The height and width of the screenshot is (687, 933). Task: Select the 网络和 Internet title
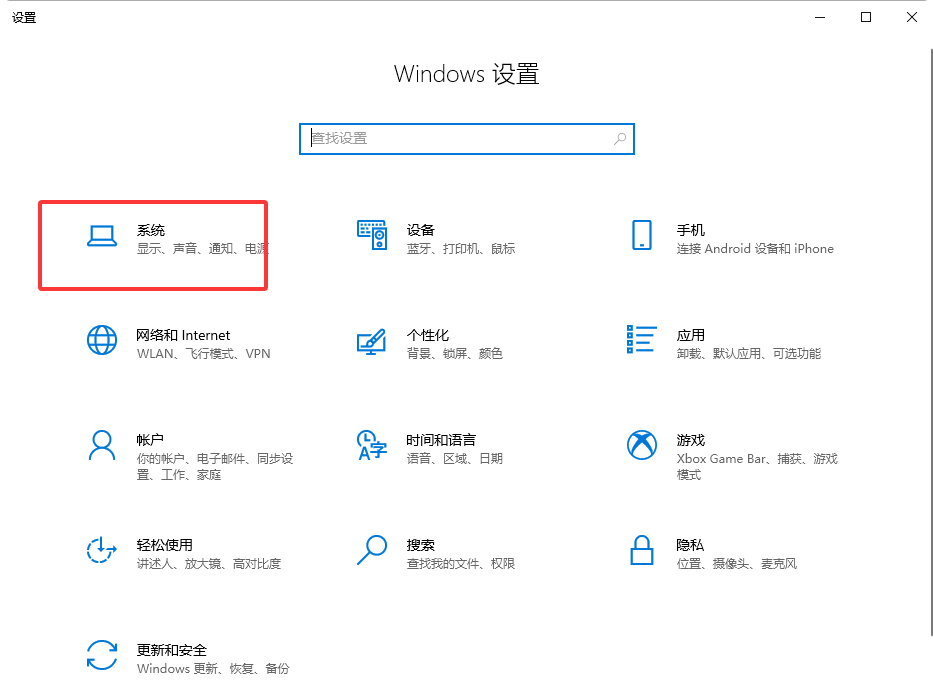tap(183, 335)
